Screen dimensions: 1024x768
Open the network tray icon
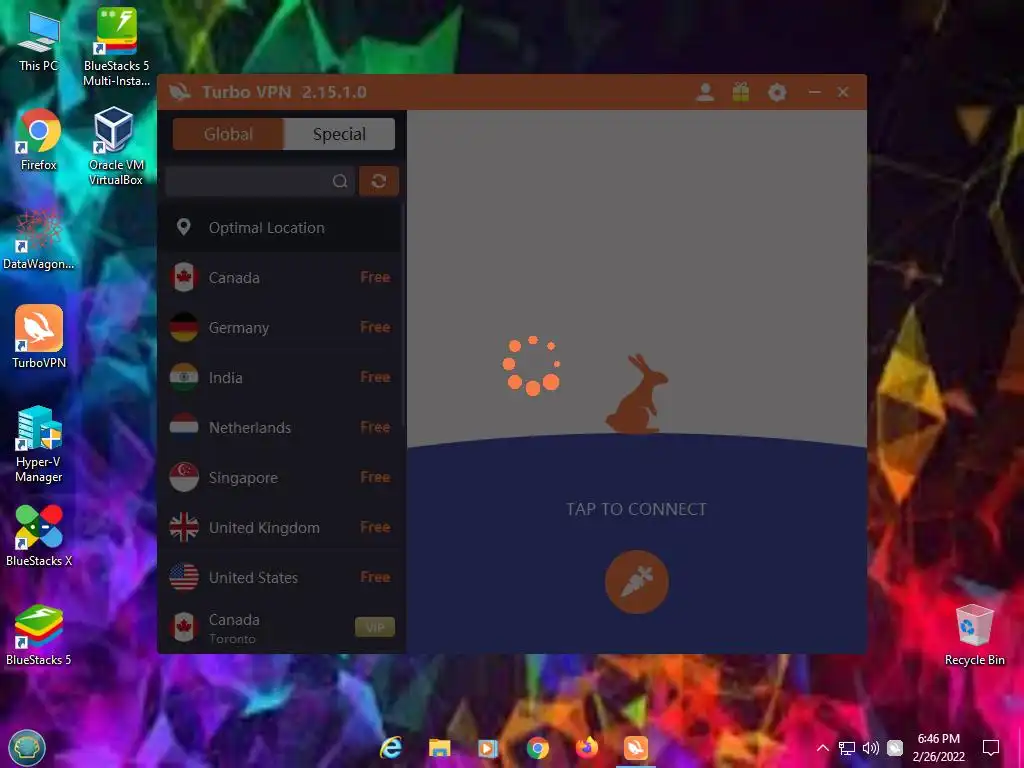[x=847, y=748]
